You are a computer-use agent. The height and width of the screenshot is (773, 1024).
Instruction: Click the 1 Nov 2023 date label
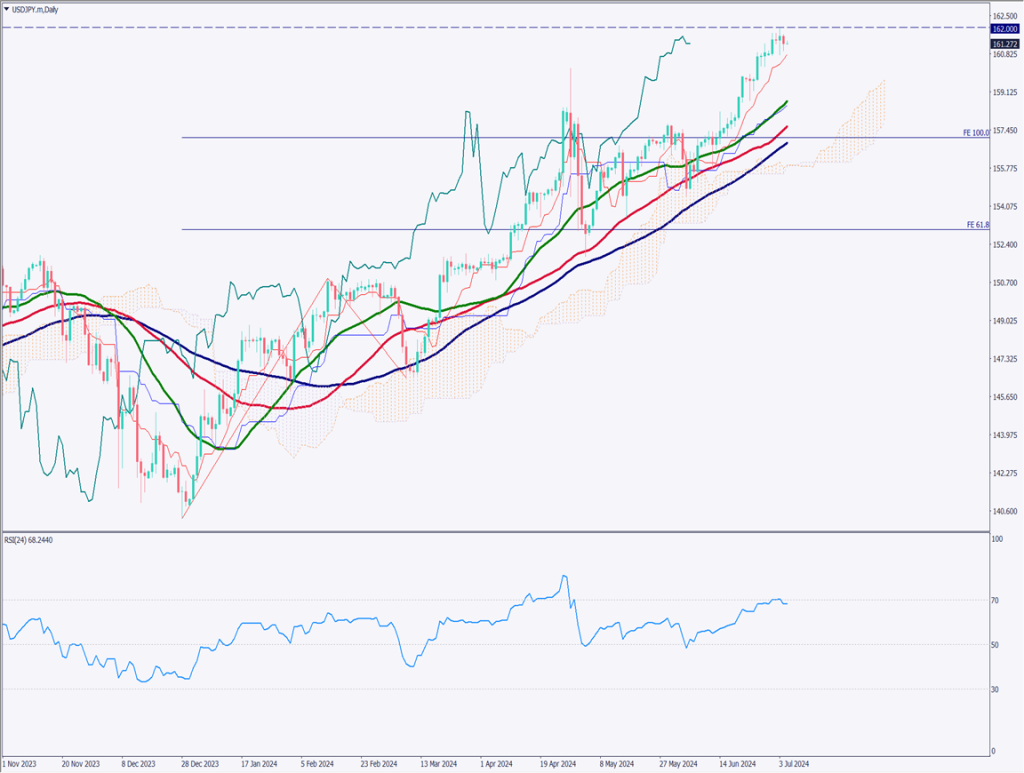21,762
